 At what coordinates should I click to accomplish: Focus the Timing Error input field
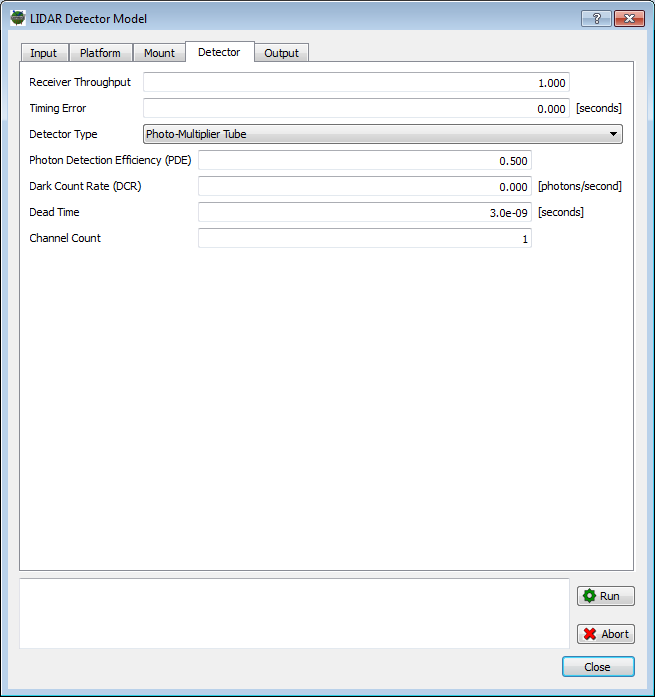(x=356, y=108)
